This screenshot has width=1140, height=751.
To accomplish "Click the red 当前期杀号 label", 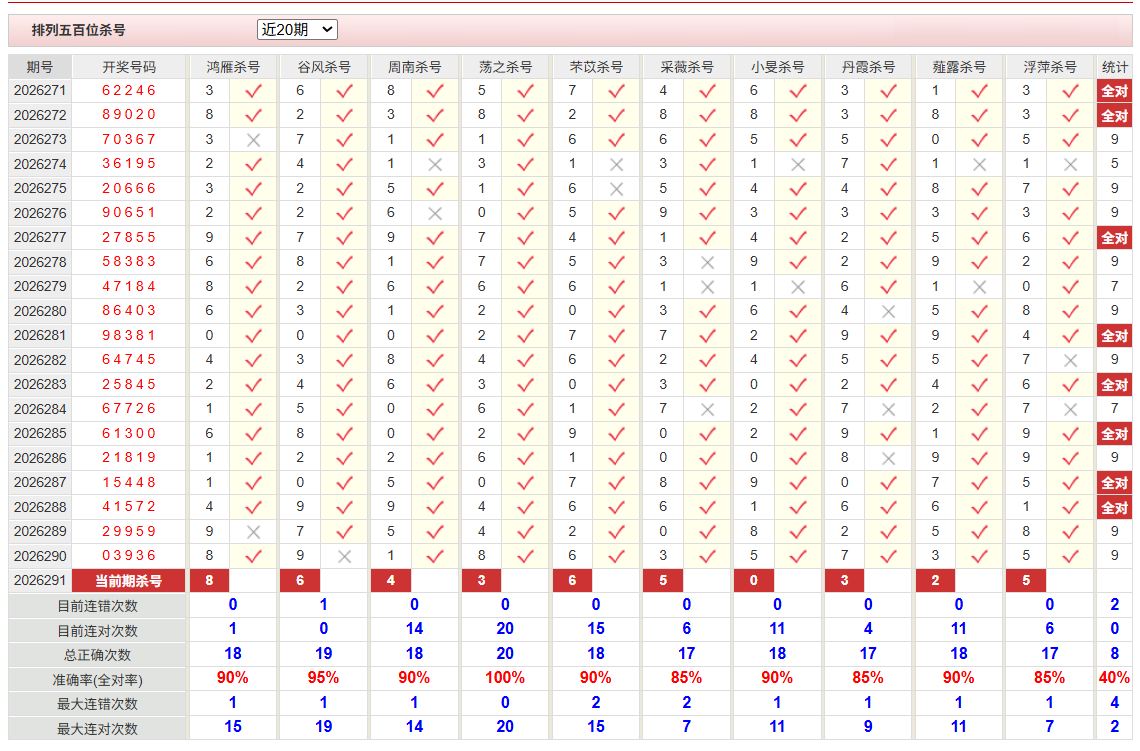I will (129, 581).
